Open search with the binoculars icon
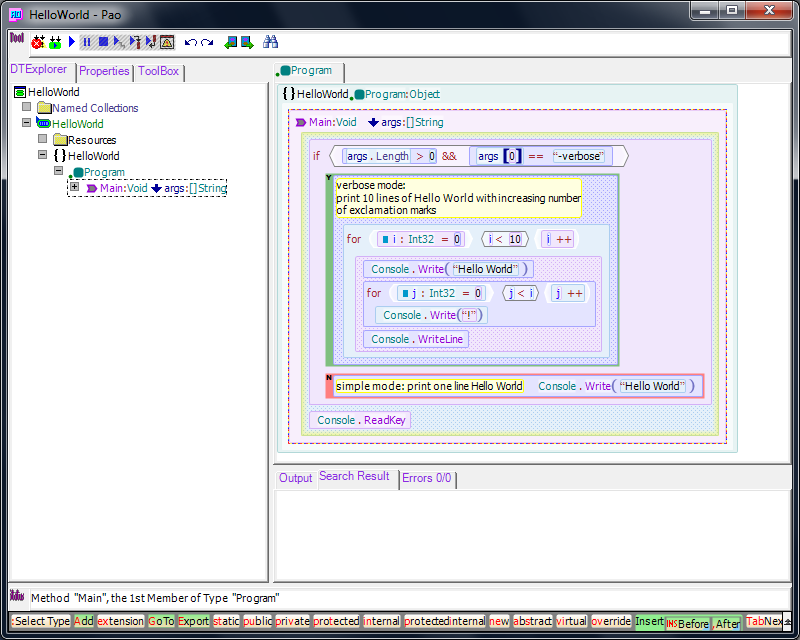800x640 pixels. [270, 42]
